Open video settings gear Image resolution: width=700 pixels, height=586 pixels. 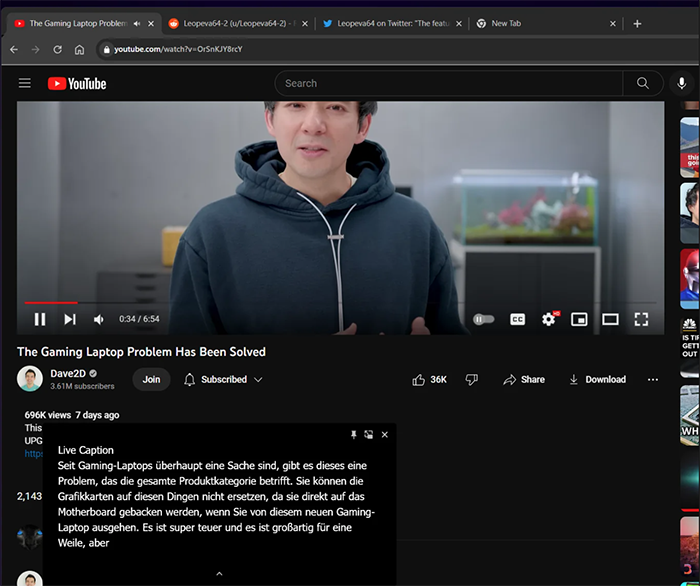click(548, 319)
